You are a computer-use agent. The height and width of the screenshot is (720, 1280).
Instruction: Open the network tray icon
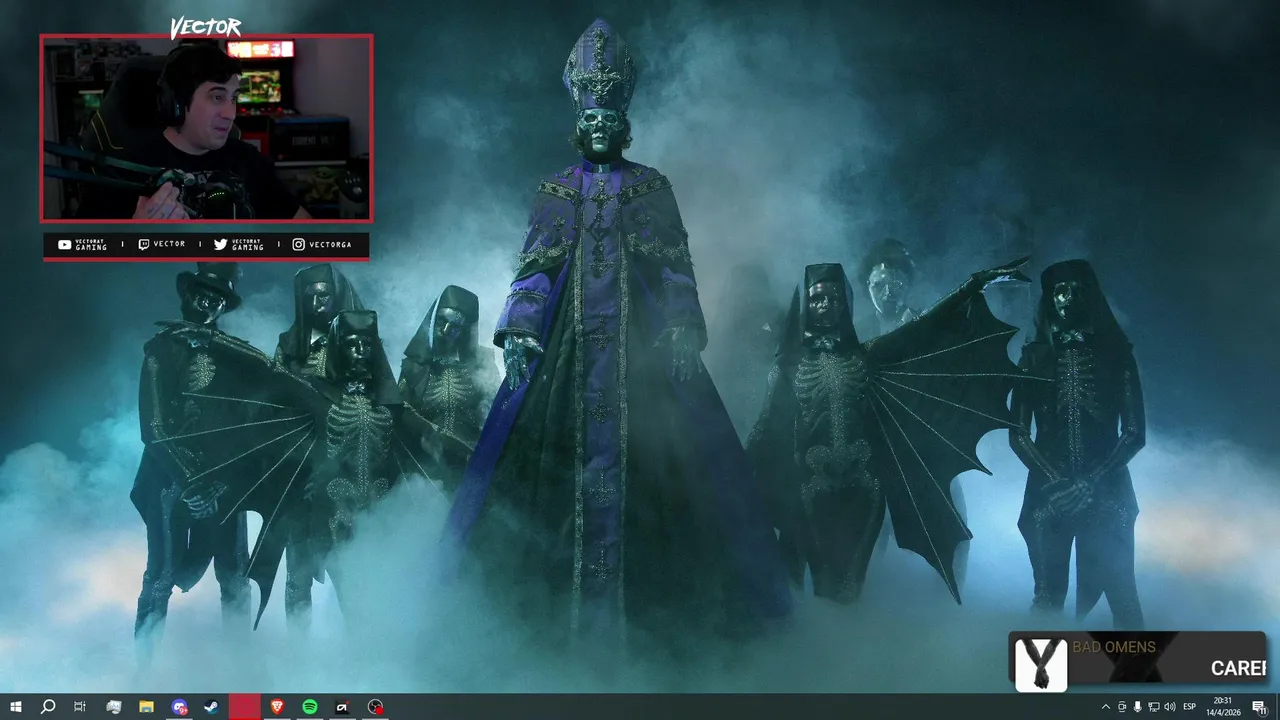(x=1154, y=707)
